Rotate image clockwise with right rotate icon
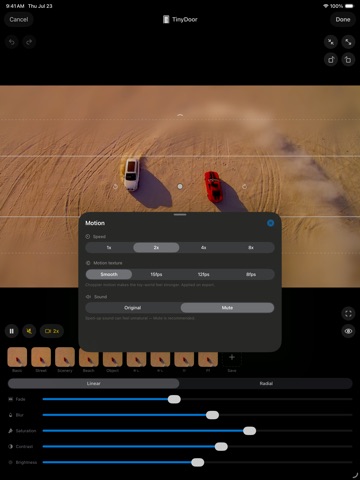 [348, 60]
